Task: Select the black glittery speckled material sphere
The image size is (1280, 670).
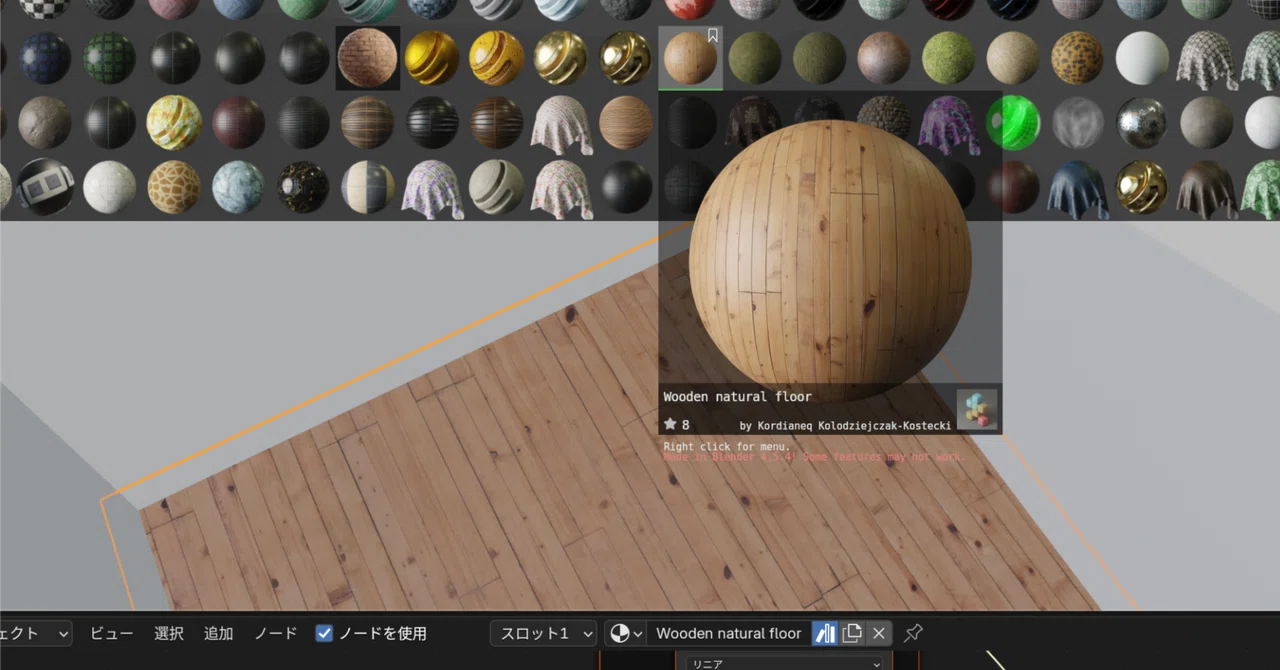Action: [x=303, y=187]
